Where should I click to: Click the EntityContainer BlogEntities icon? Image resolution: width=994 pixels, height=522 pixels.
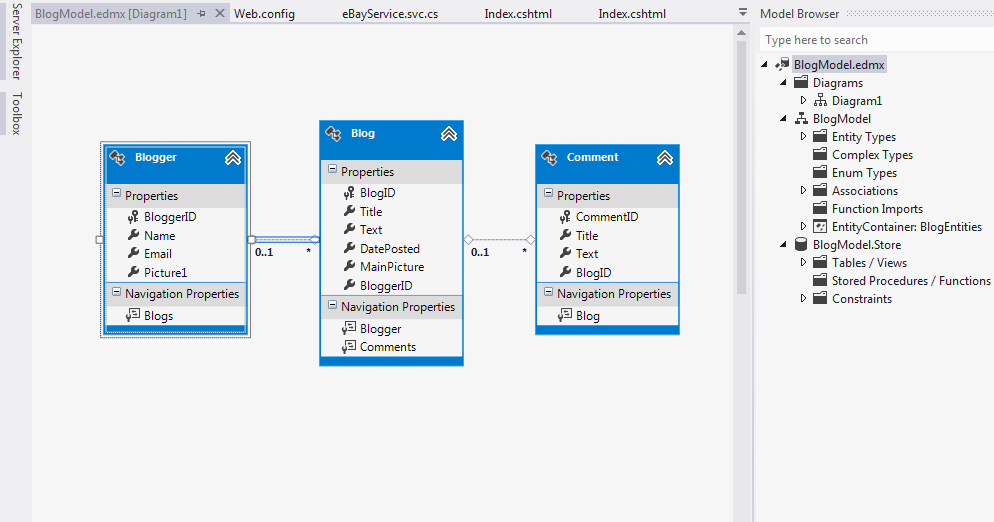coord(820,226)
